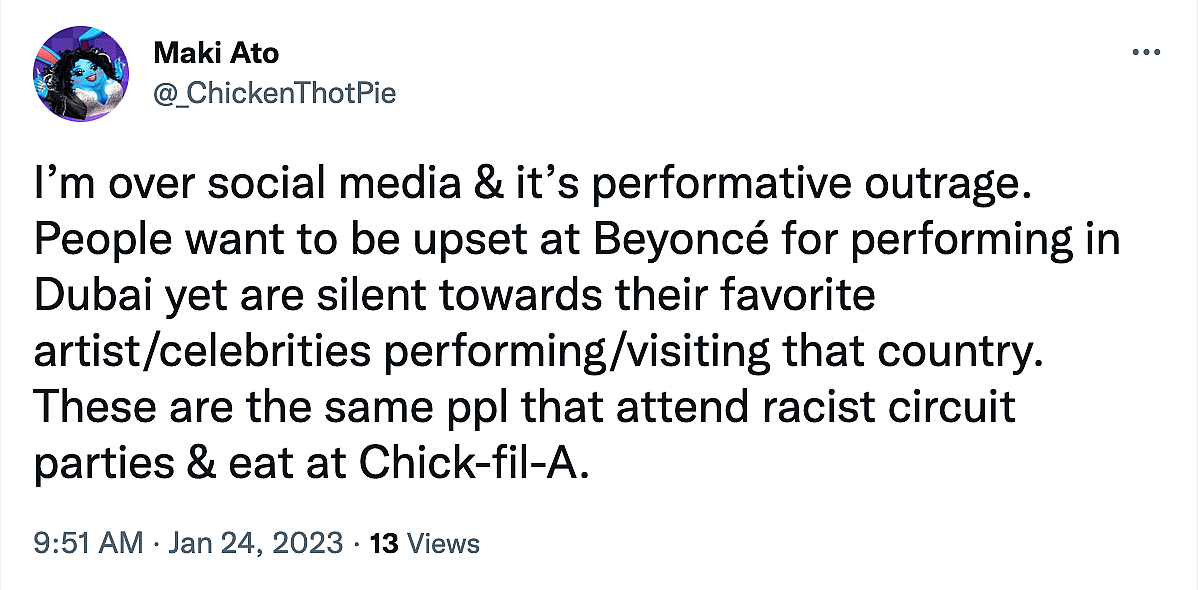The width and height of the screenshot is (1198, 590).
Task: Click the word "Dubai" in the tweet
Action: [86, 297]
